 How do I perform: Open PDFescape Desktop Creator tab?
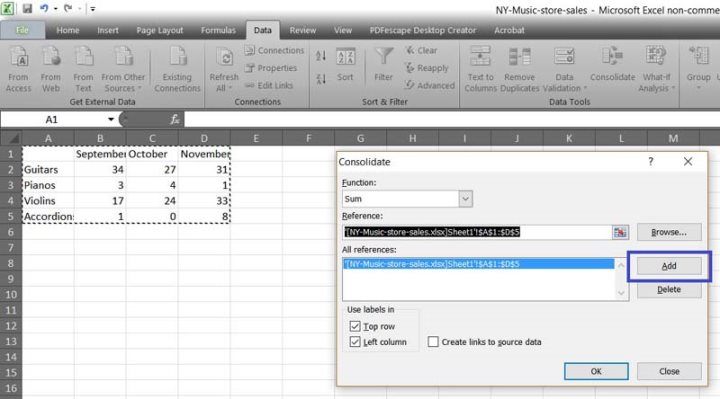(x=422, y=30)
